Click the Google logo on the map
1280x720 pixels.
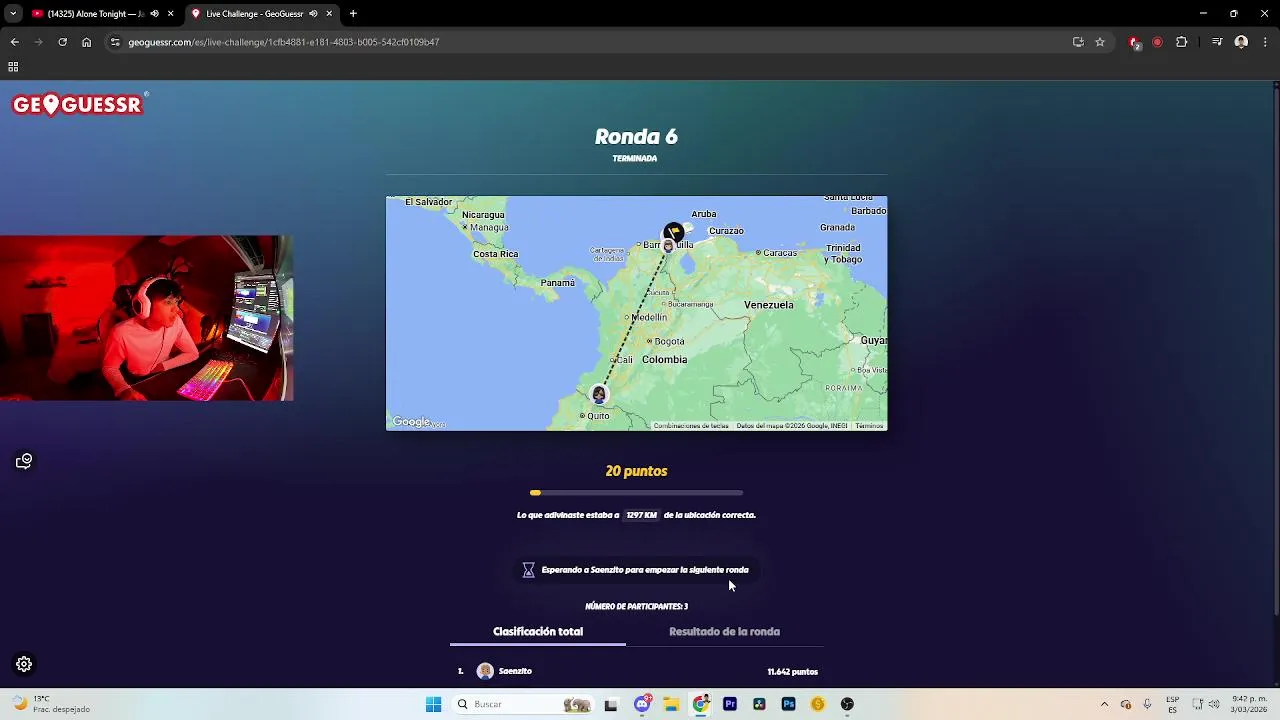pos(411,422)
